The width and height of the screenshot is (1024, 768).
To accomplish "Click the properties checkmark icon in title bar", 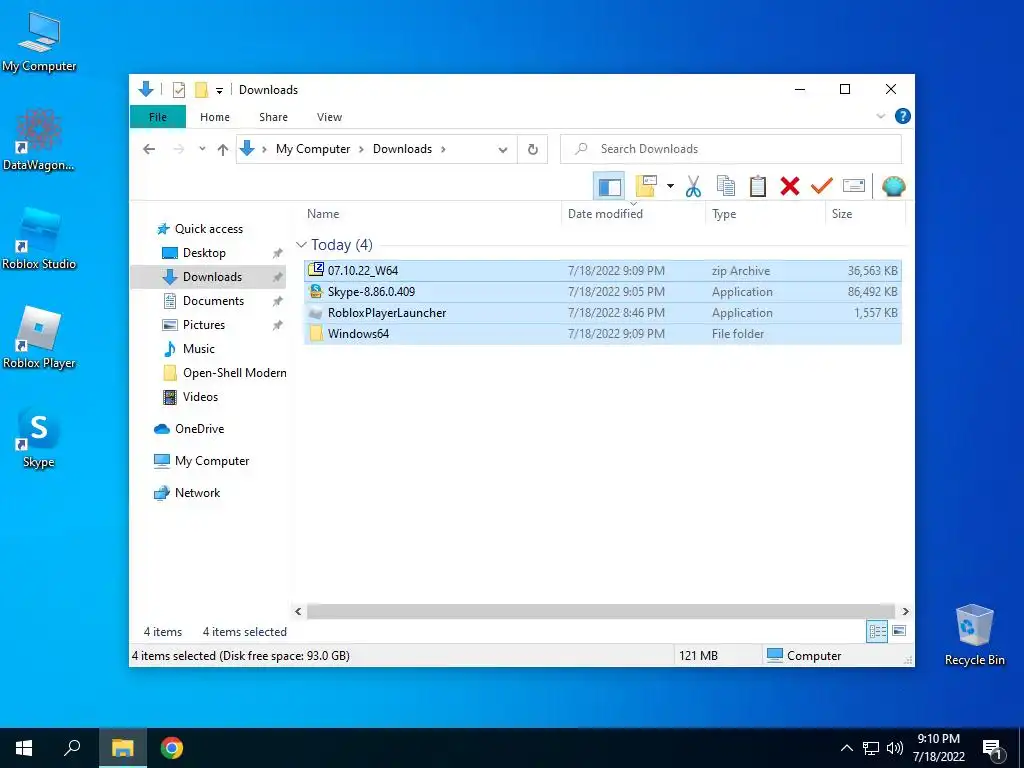I will pyautogui.click(x=178, y=90).
